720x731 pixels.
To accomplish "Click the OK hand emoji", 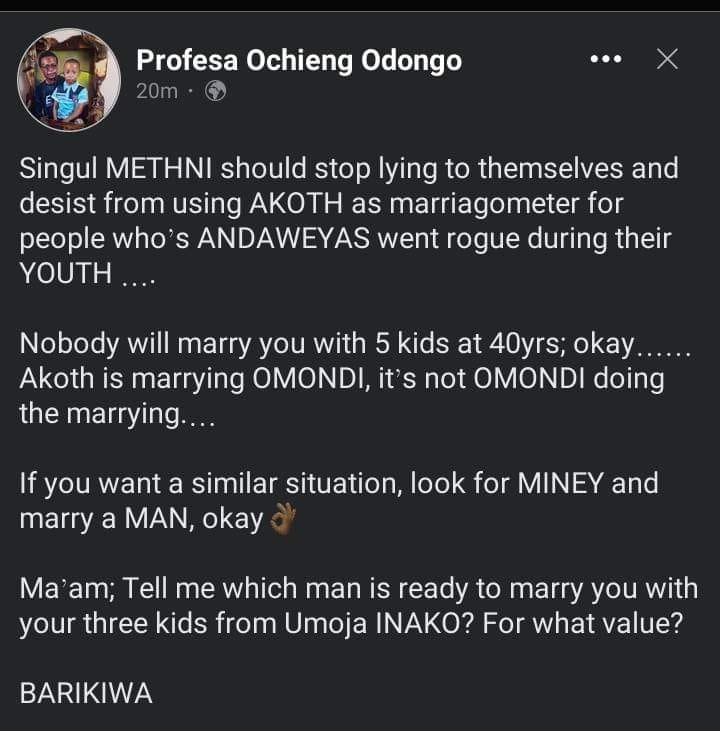I will coord(284,519).
